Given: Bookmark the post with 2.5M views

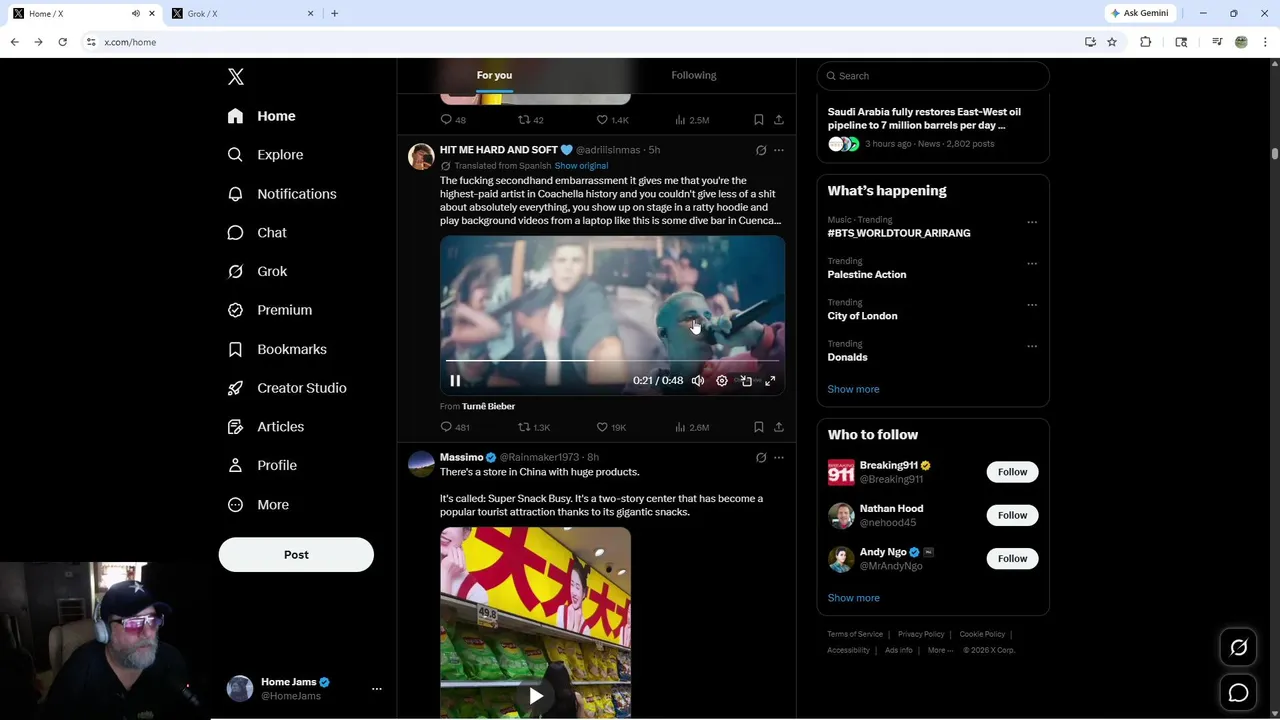Looking at the screenshot, I should tap(759, 120).
